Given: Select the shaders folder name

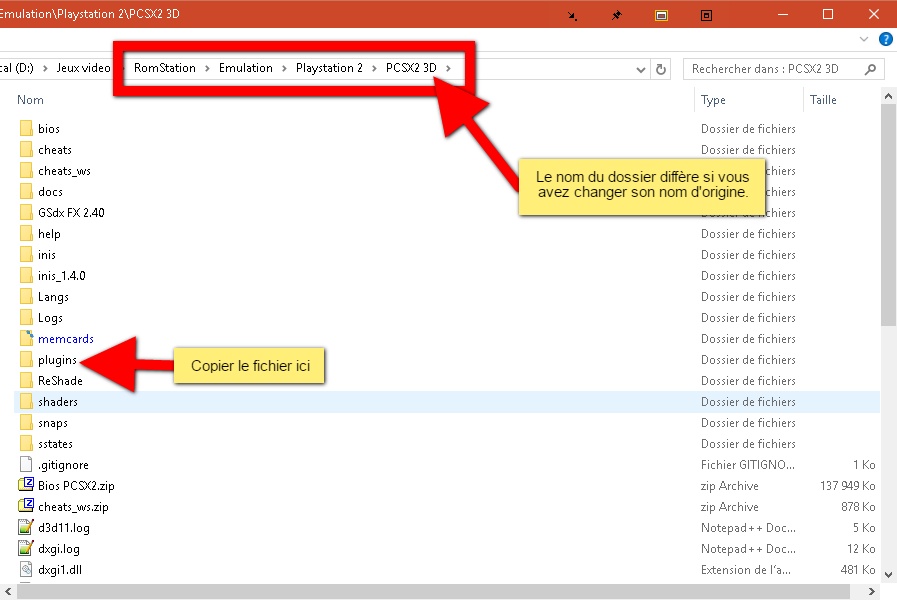Looking at the screenshot, I should tap(58, 402).
